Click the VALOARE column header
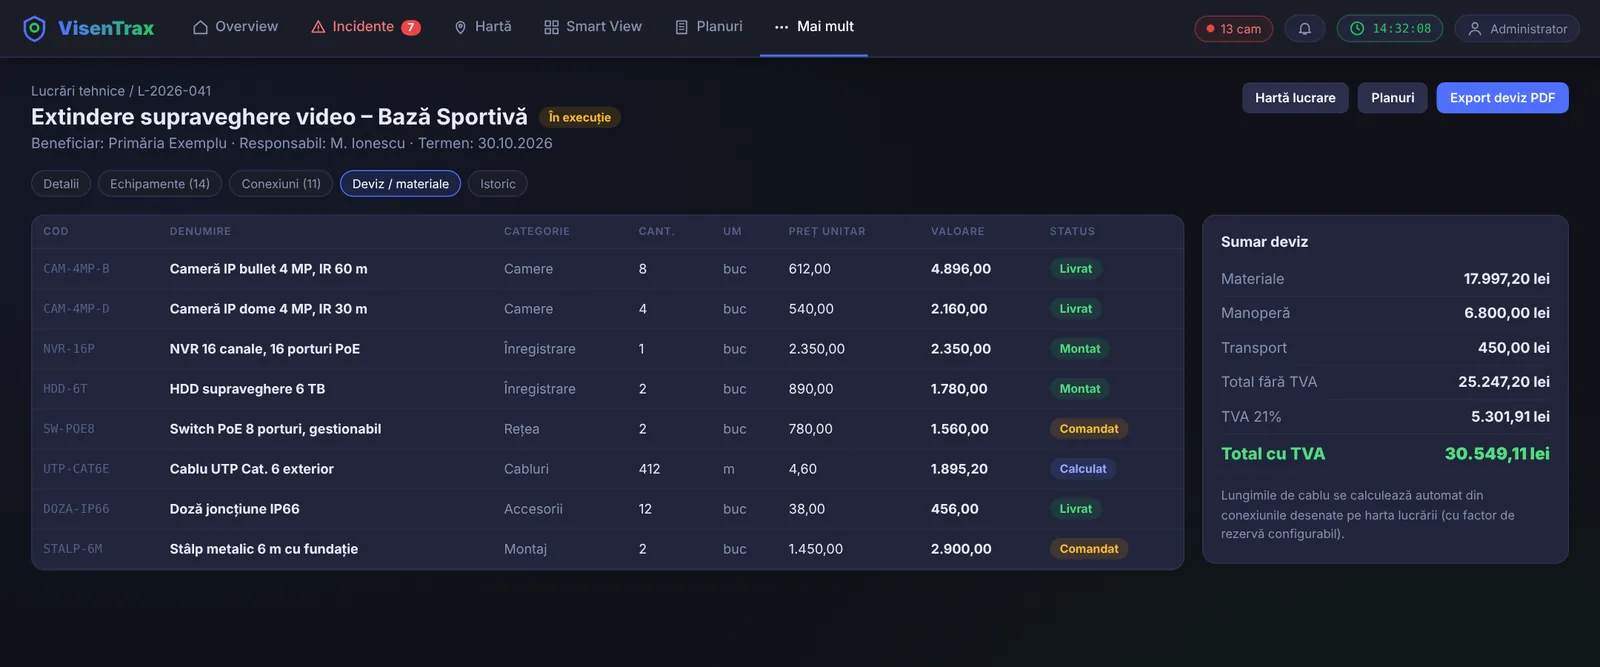Viewport: 1600px width, 667px height. [x=958, y=231]
